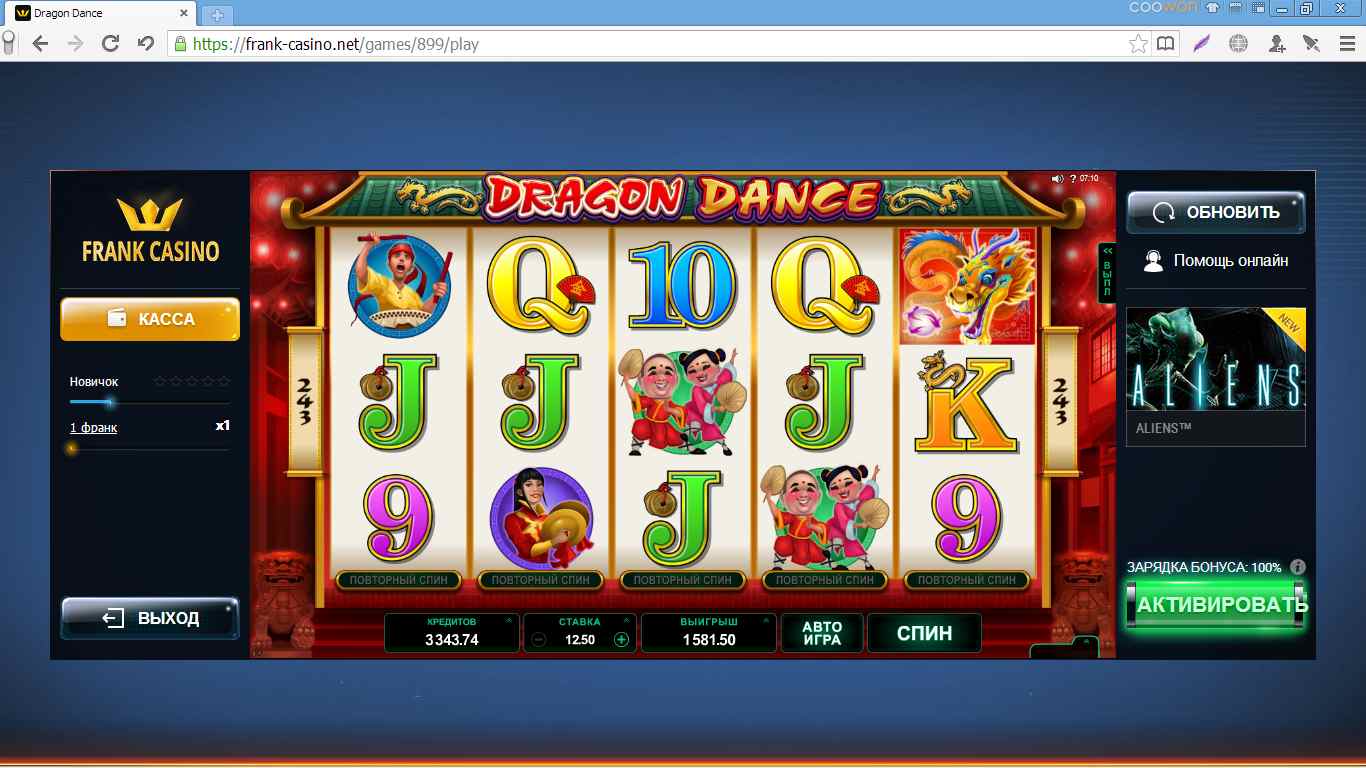Increase the bet with the plus button

[621, 640]
